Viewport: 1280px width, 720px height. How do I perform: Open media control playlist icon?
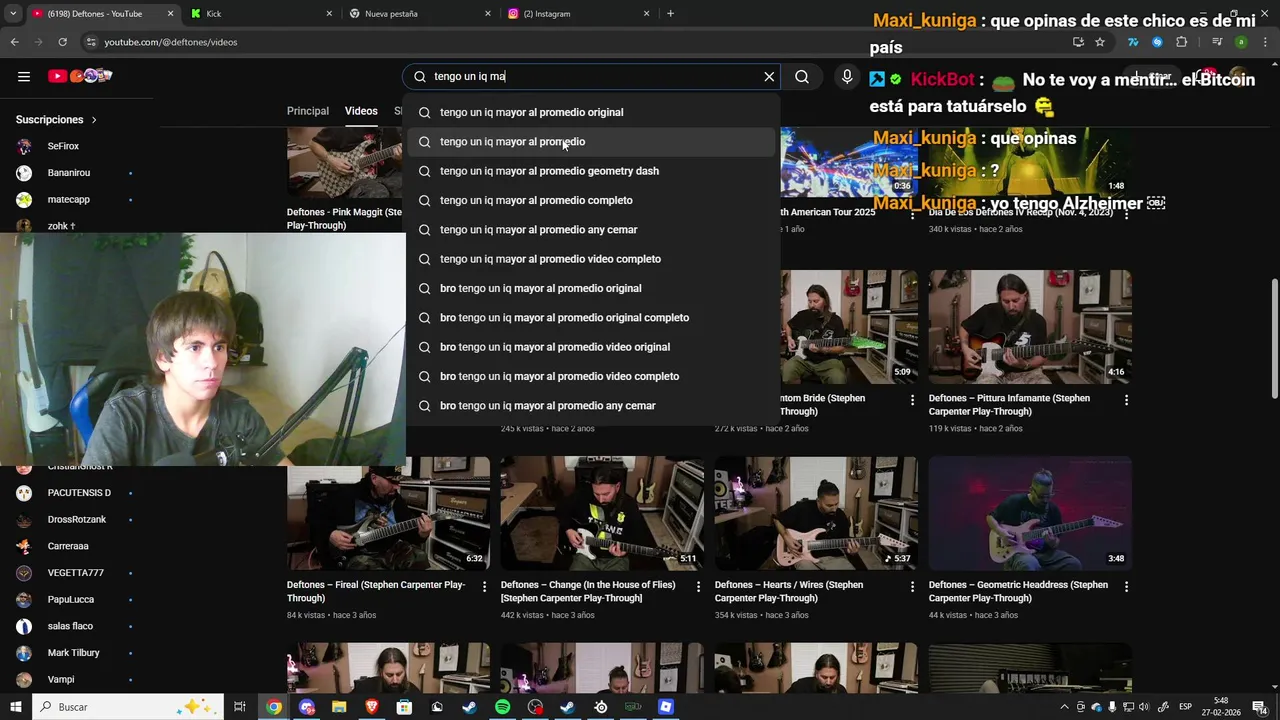click(x=1217, y=42)
